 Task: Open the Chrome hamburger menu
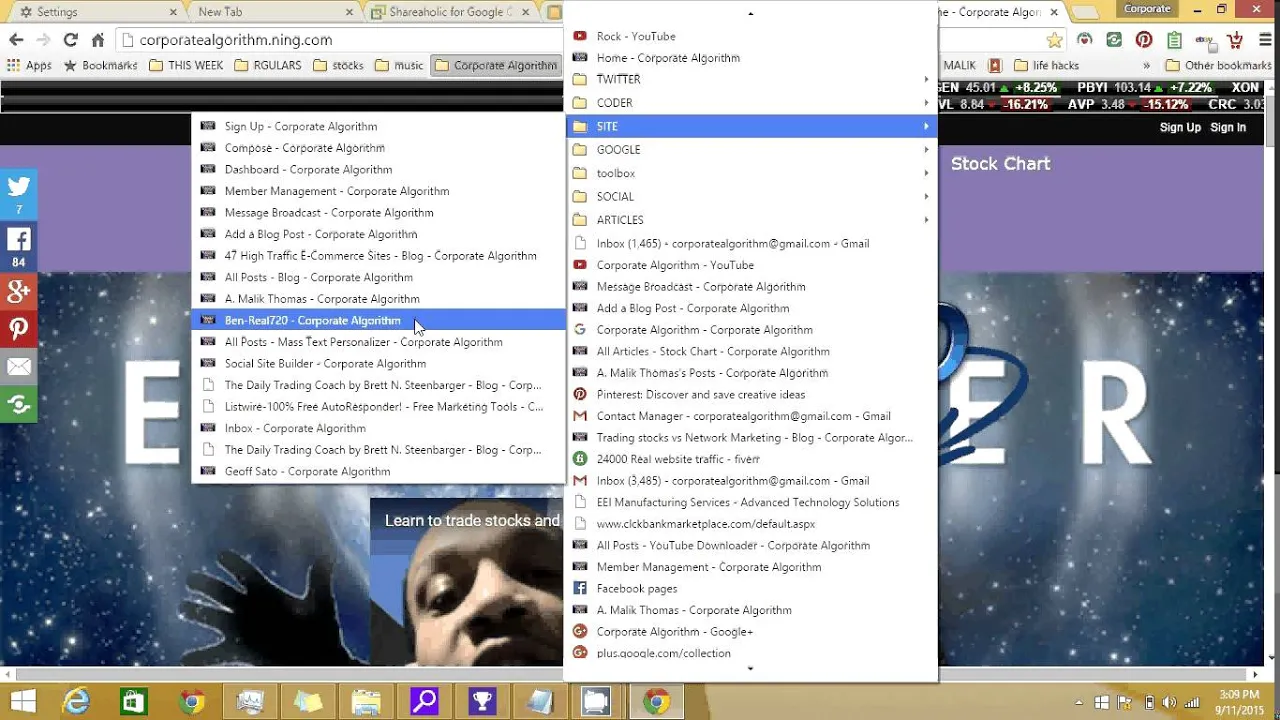1264,40
